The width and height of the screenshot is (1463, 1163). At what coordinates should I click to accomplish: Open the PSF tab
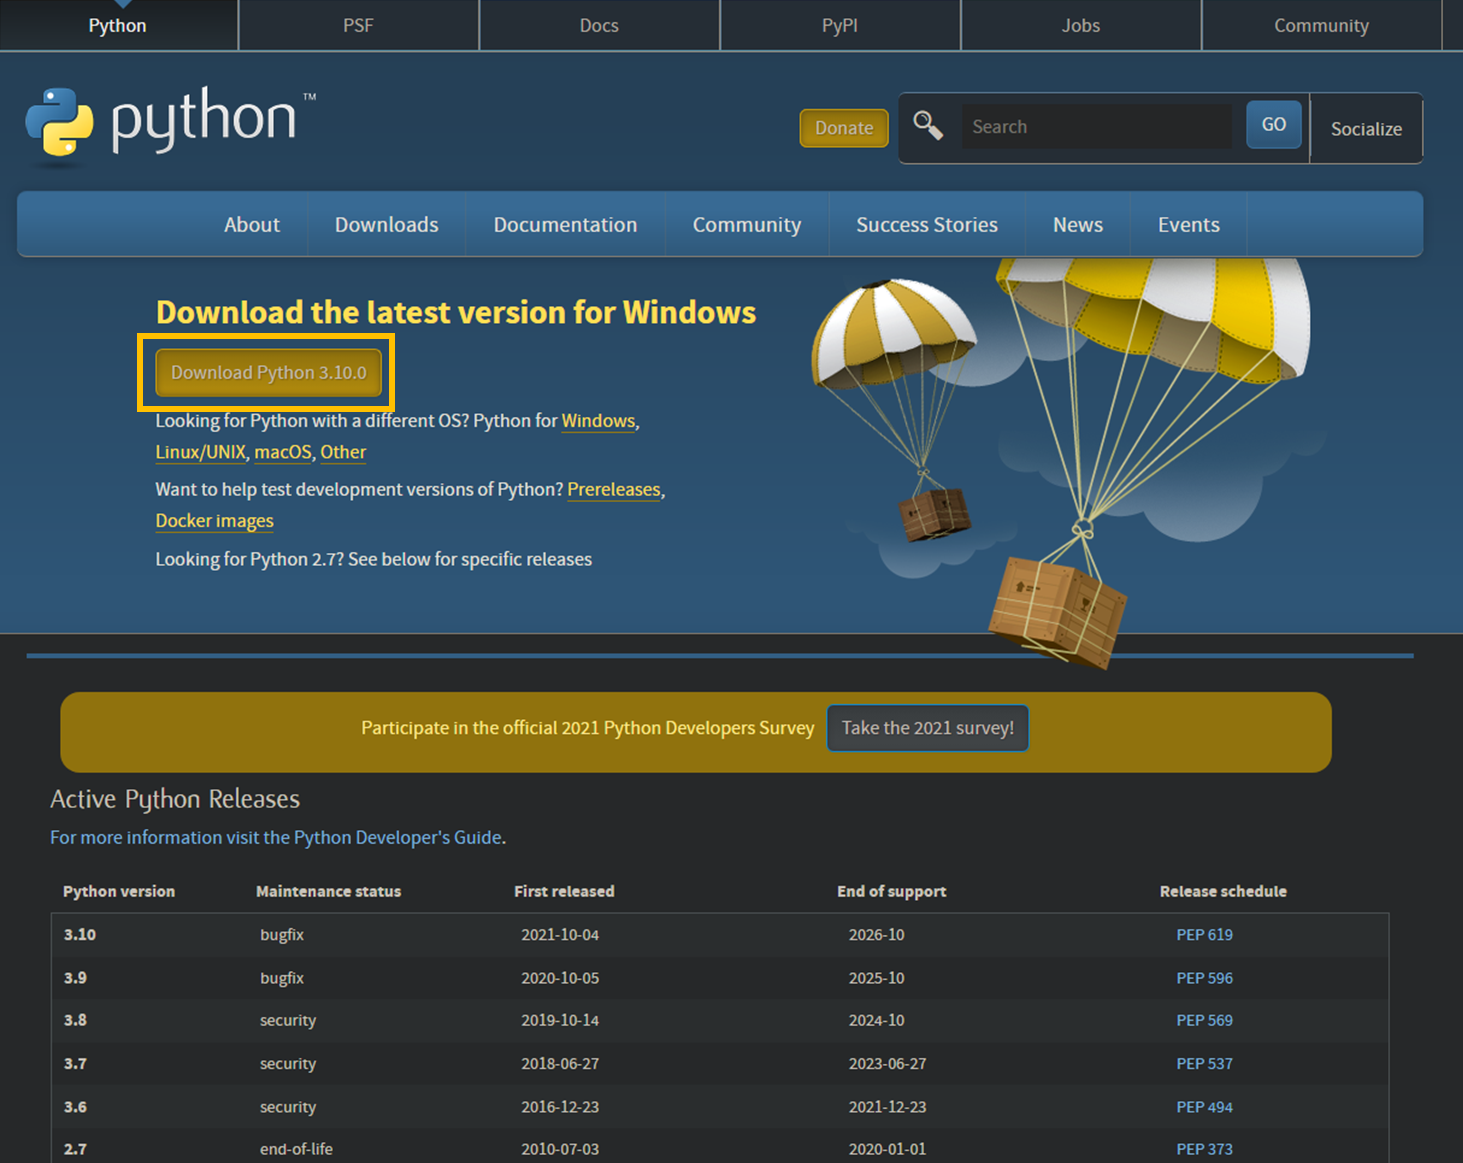click(358, 25)
